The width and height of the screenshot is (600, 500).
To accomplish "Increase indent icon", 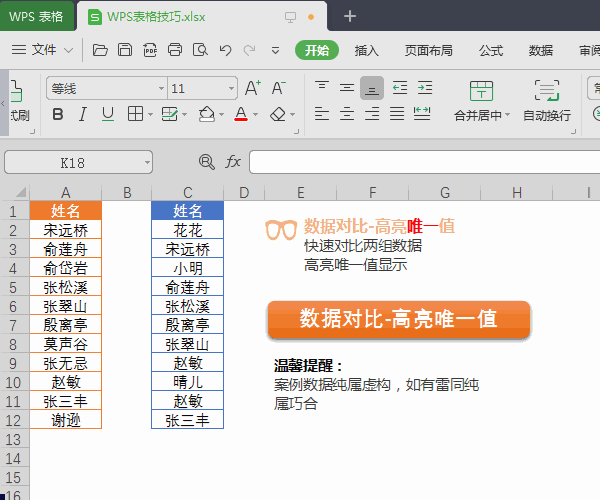I will pos(425,88).
